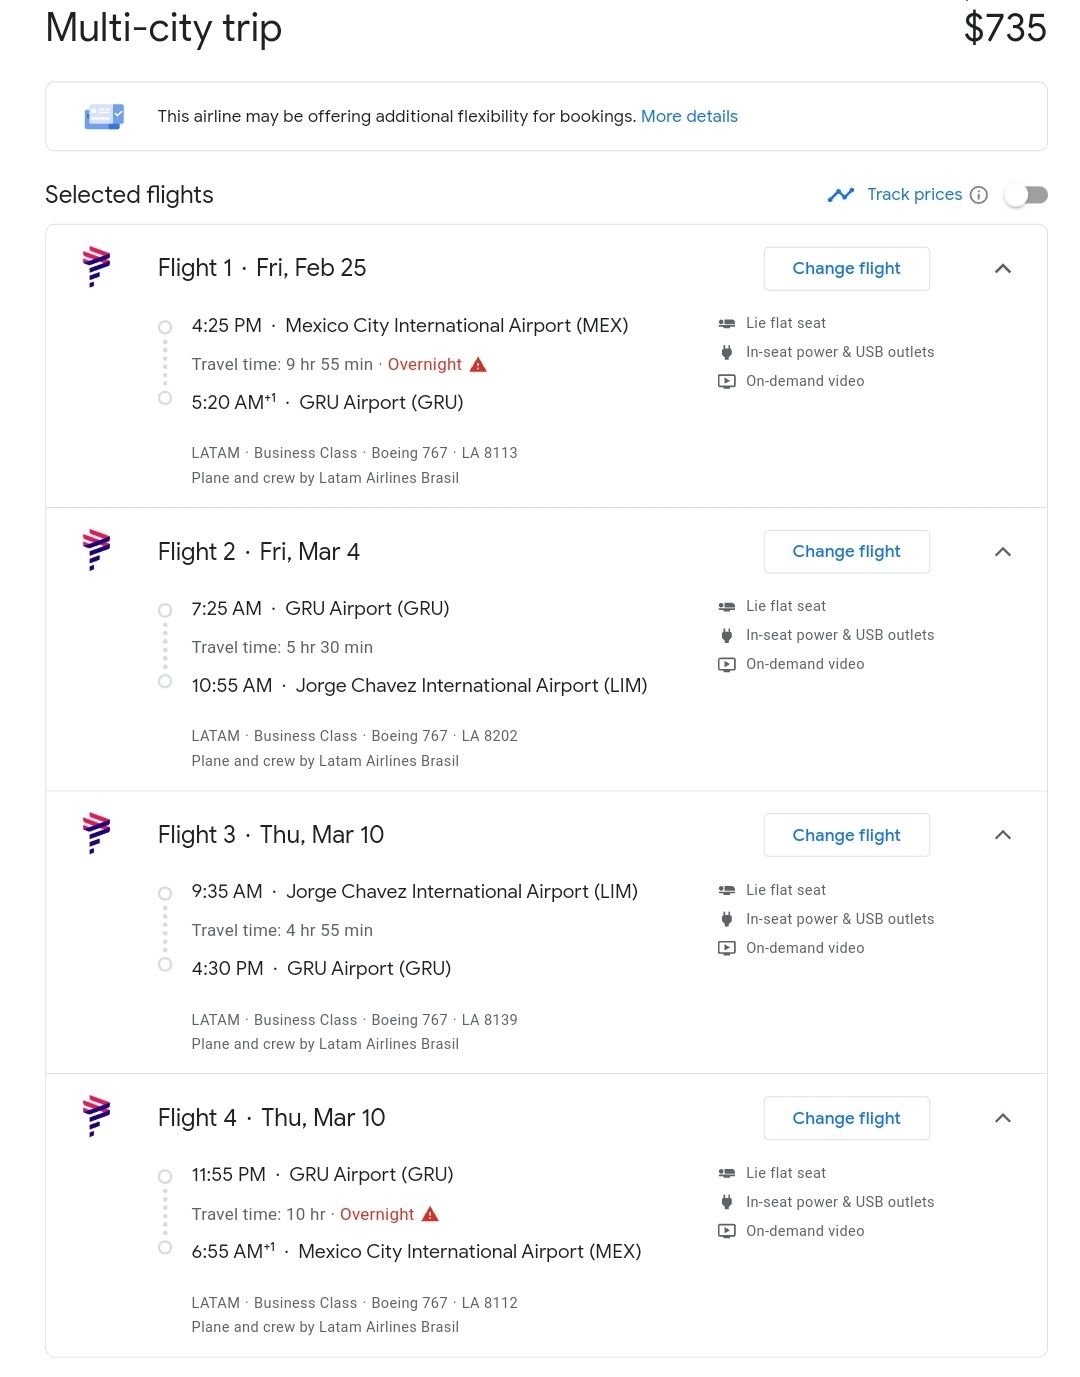
Task: Change flight for Flight 3 to GRU
Action: pyautogui.click(x=846, y=835)
